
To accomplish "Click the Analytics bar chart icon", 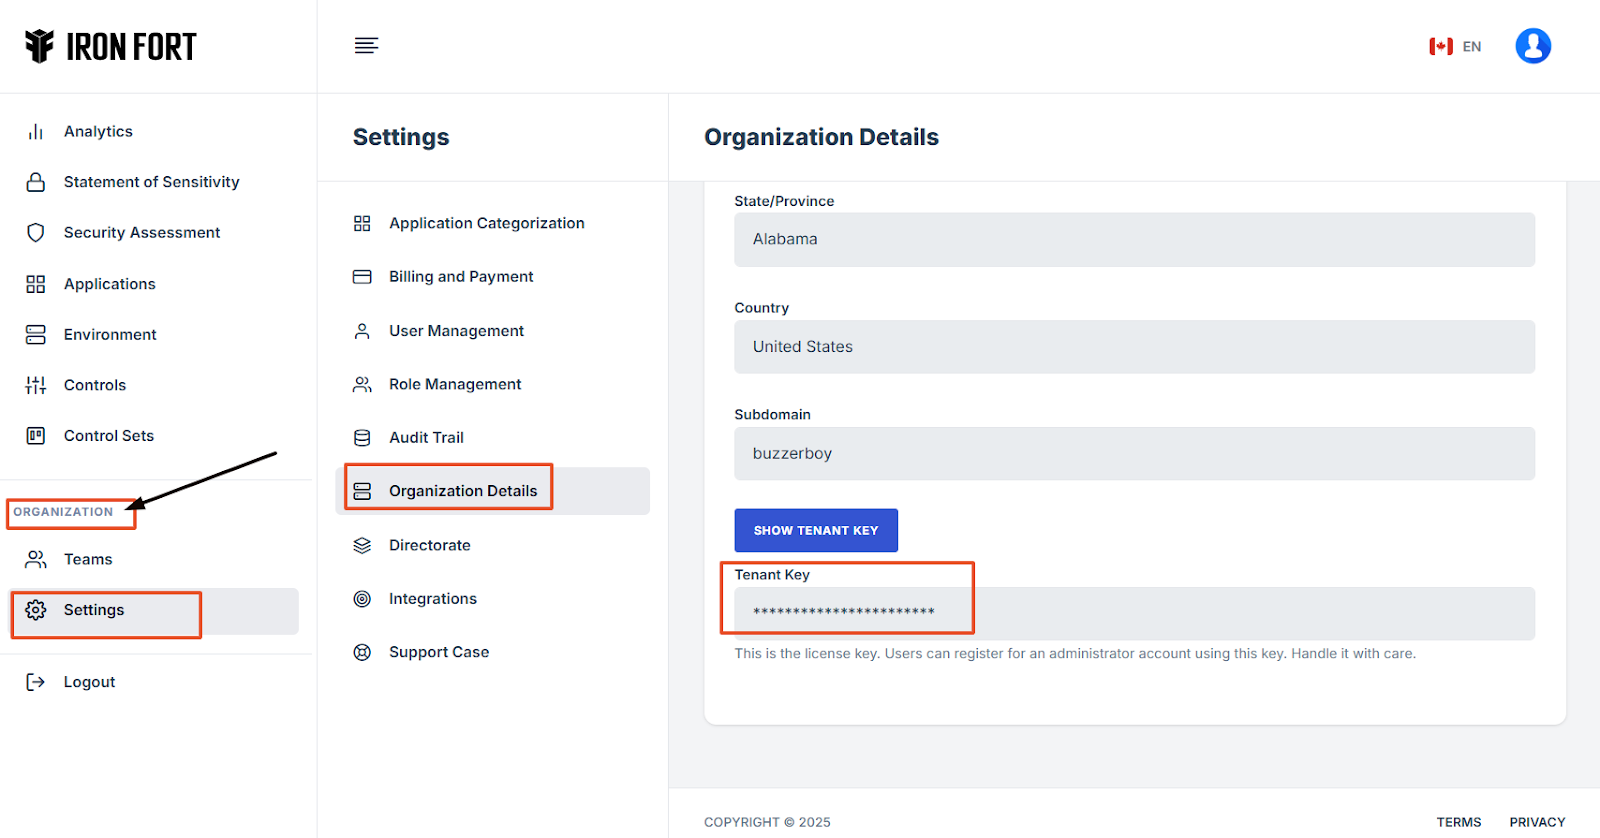I will (x=36, y=132).
